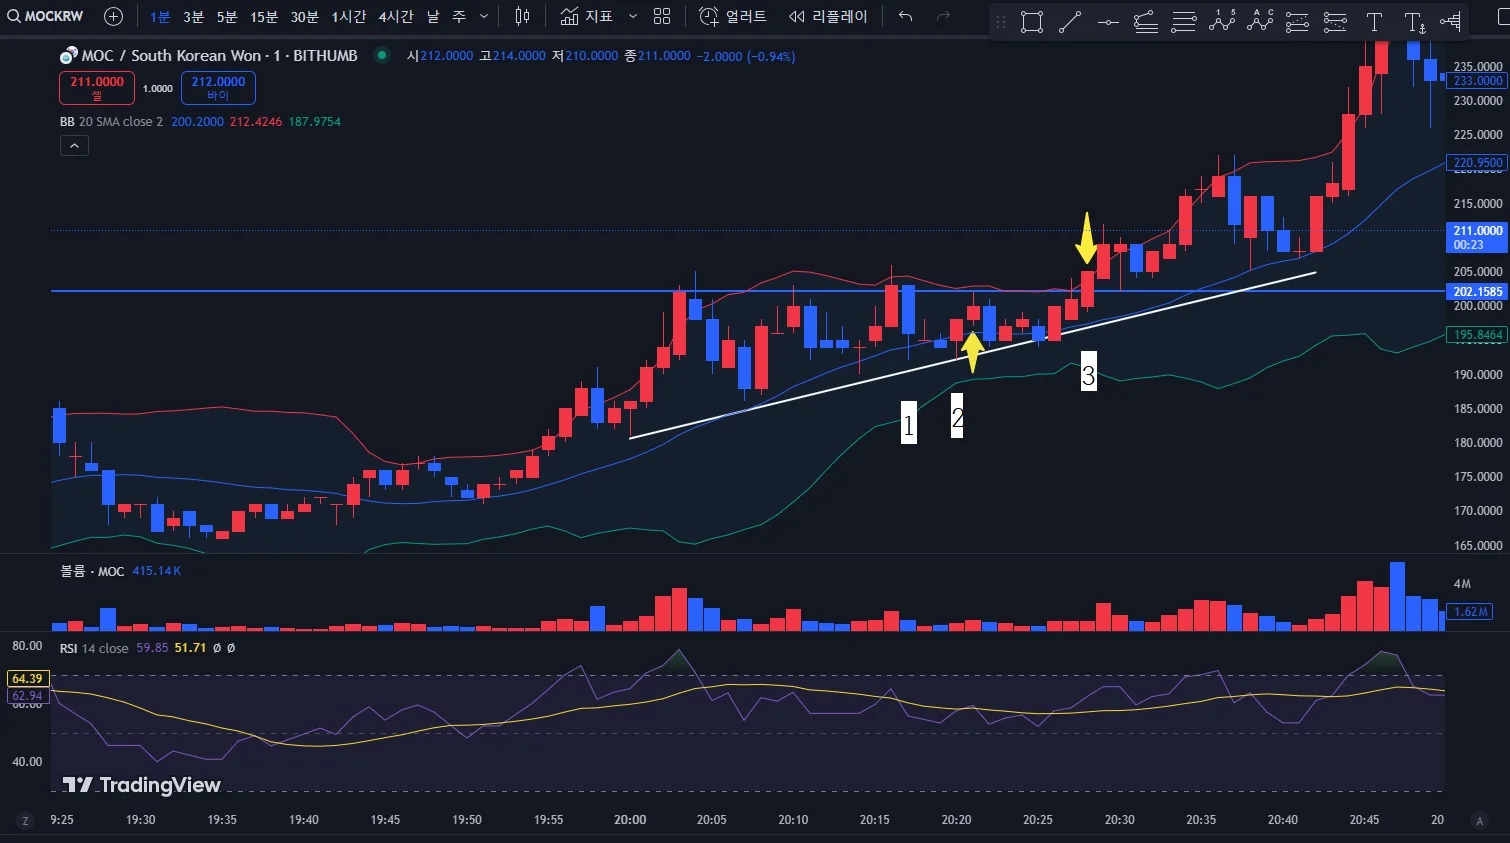Switch to the 3분 timeframe
This screenshot has height=843, width=1510.
pyautogui.click(x=194, y=17)
